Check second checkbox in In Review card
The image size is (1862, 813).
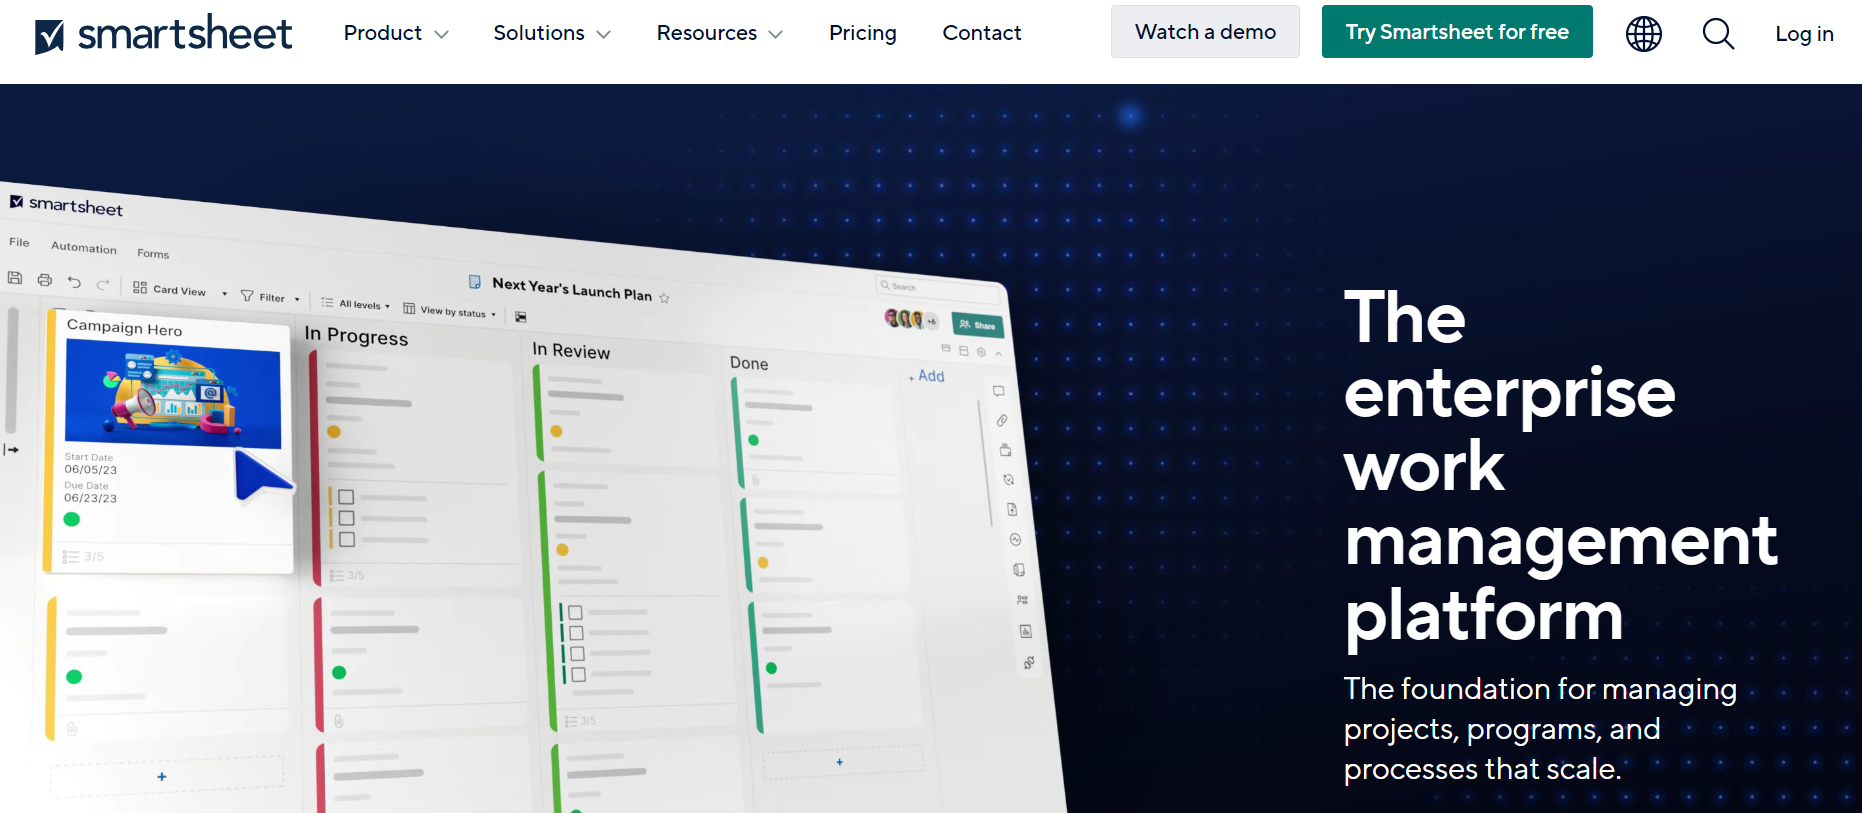576,633
